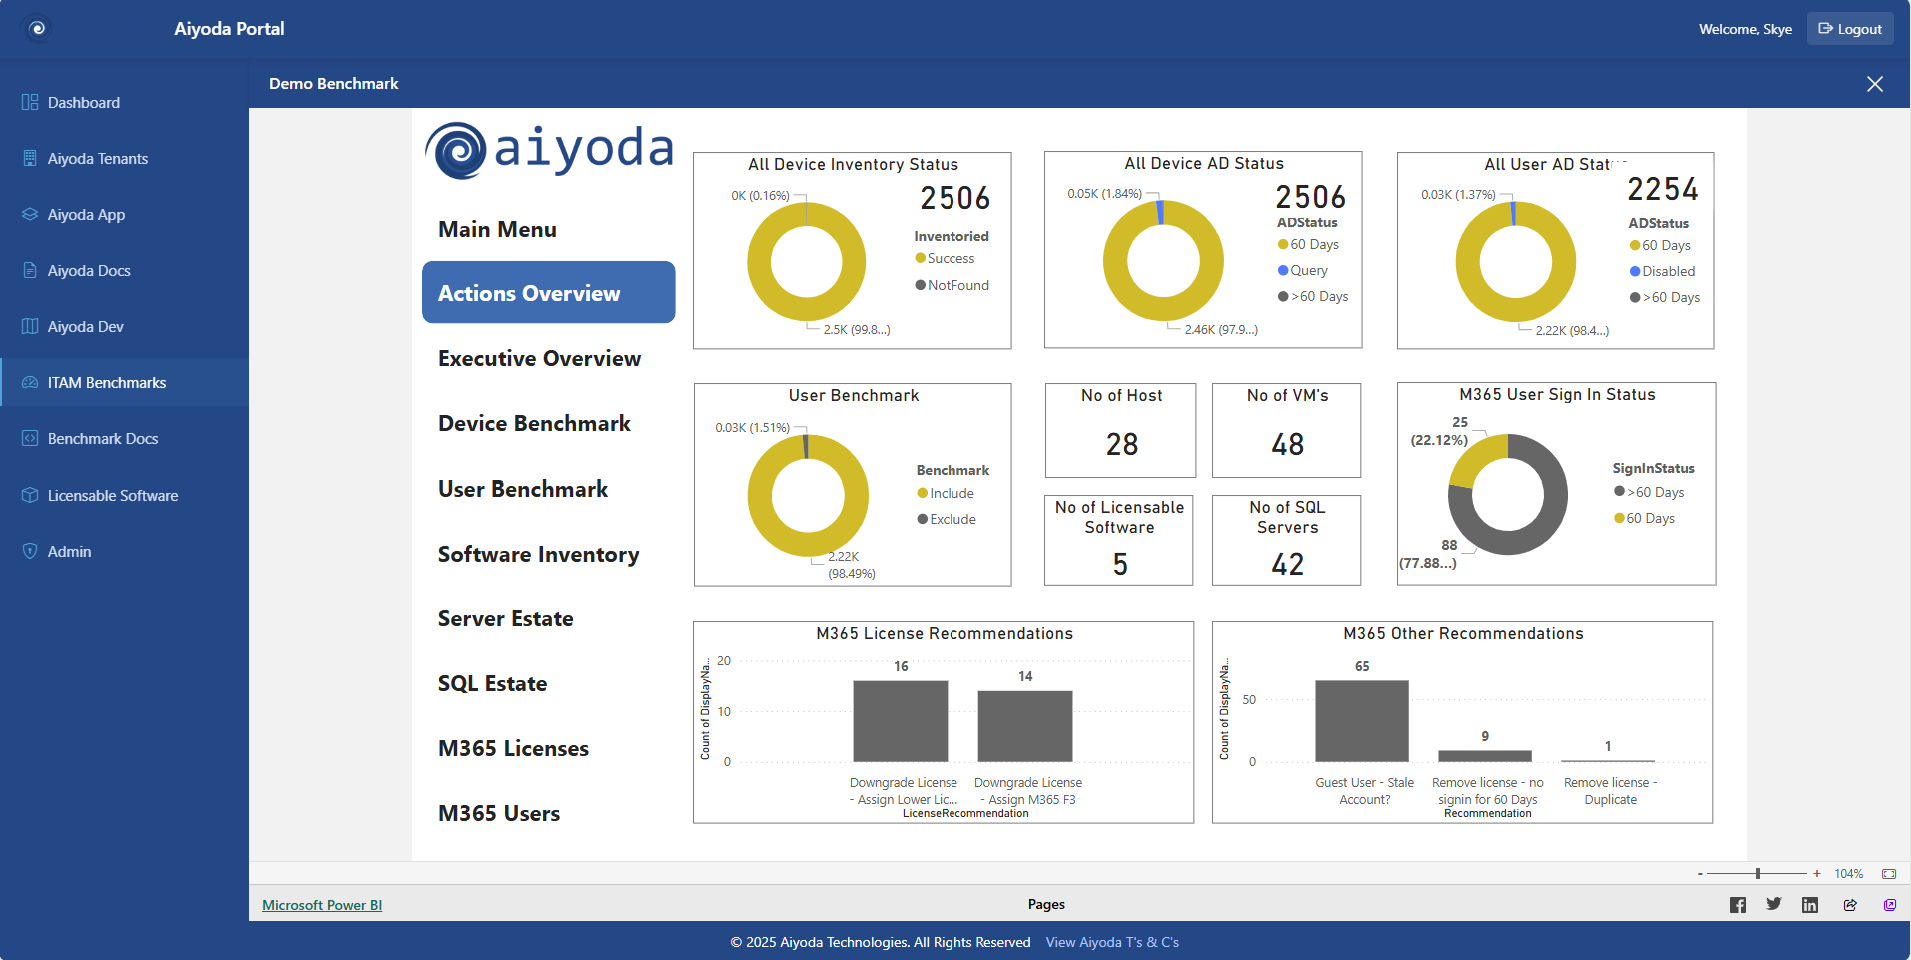1911x960 pixels.
Task: Open Benchmark Docs from the sidebar
Action: click(x=101, y=438)
